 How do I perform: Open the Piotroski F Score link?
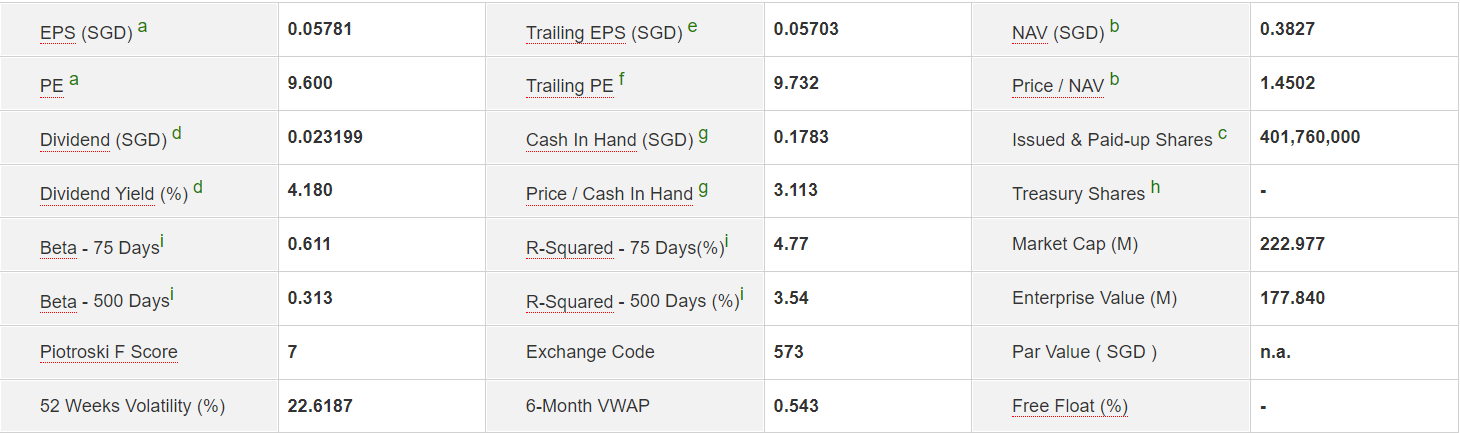pyautogui.click(x=108, y=352)
